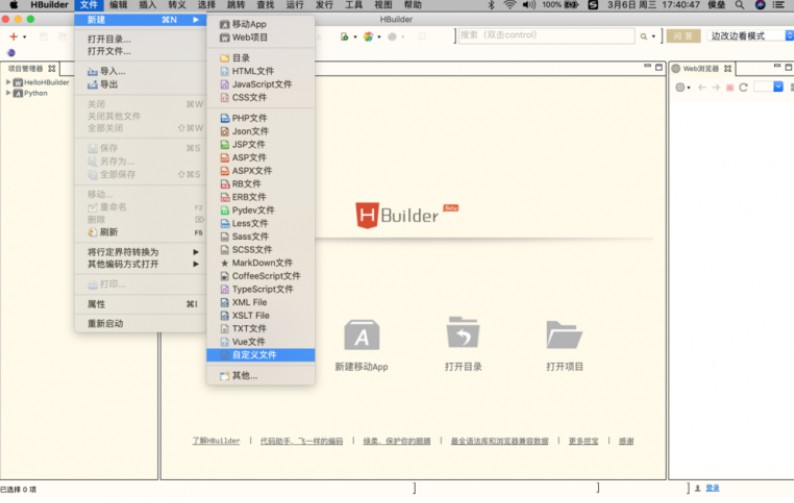Open the 了解HBuilder link

(x=216, y=441)
